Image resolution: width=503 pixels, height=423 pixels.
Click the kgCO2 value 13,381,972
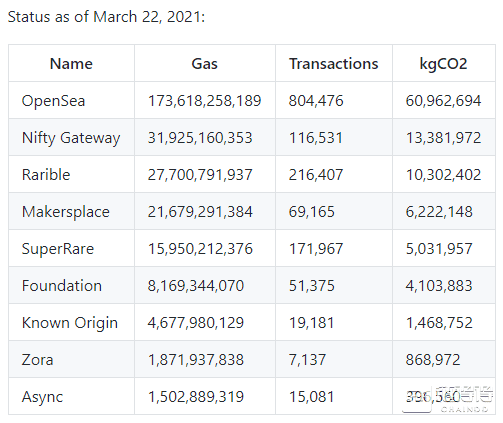point(443,138)
